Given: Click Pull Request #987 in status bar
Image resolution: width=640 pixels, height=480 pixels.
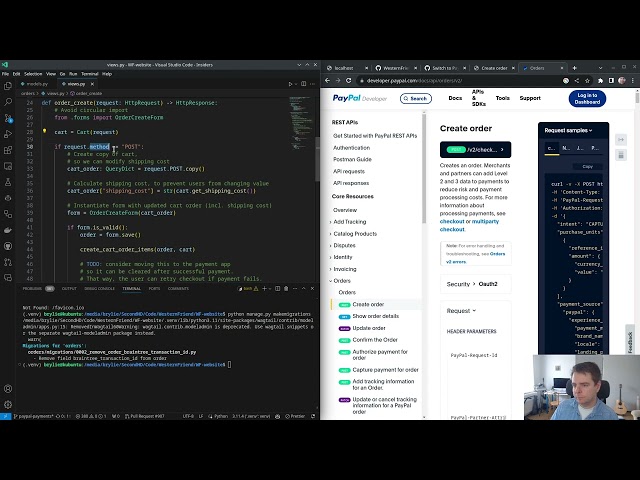Looking at the screenshot, I should (x=144, y=416).
